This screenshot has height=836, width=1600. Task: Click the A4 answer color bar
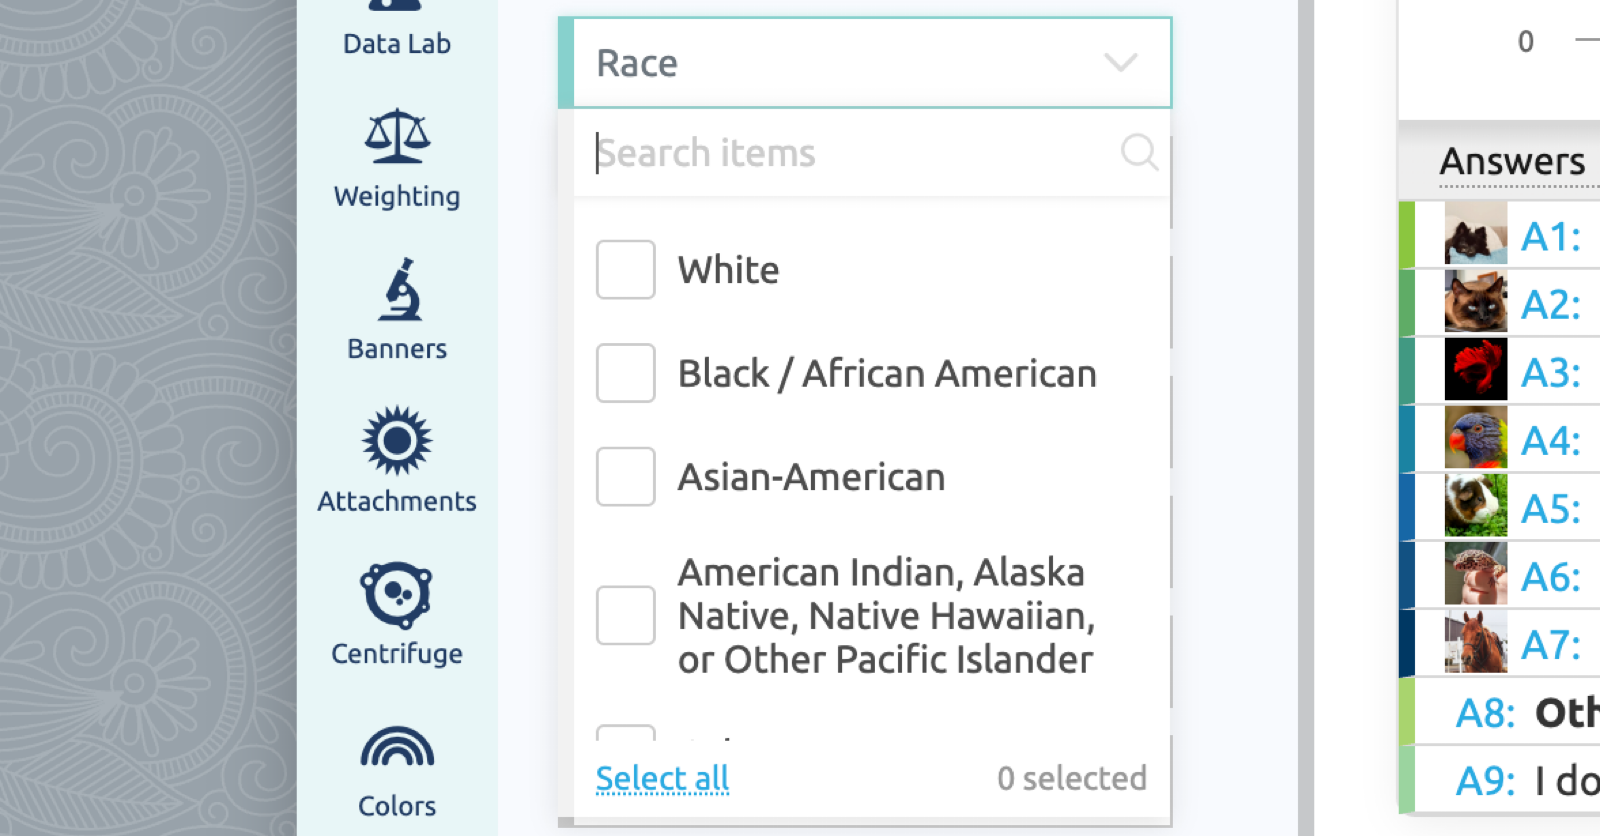pyautogui.click(x=1407, y=438)
